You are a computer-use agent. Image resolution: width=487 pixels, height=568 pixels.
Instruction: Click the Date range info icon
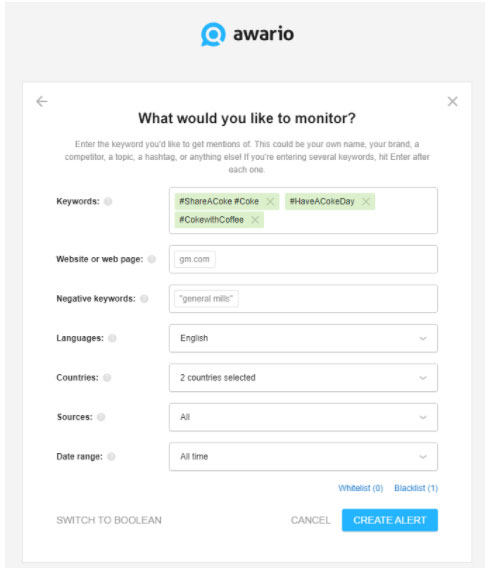pos(111,457)
